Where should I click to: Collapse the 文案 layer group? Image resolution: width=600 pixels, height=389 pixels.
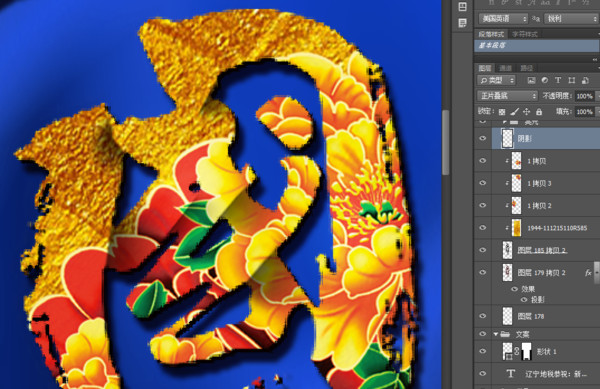pos(496,334)
